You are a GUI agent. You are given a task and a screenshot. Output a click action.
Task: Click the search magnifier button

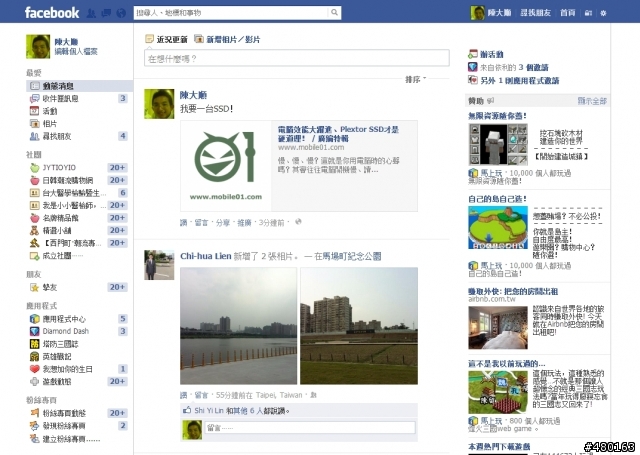pyautogui.click(x=334, y=13)
